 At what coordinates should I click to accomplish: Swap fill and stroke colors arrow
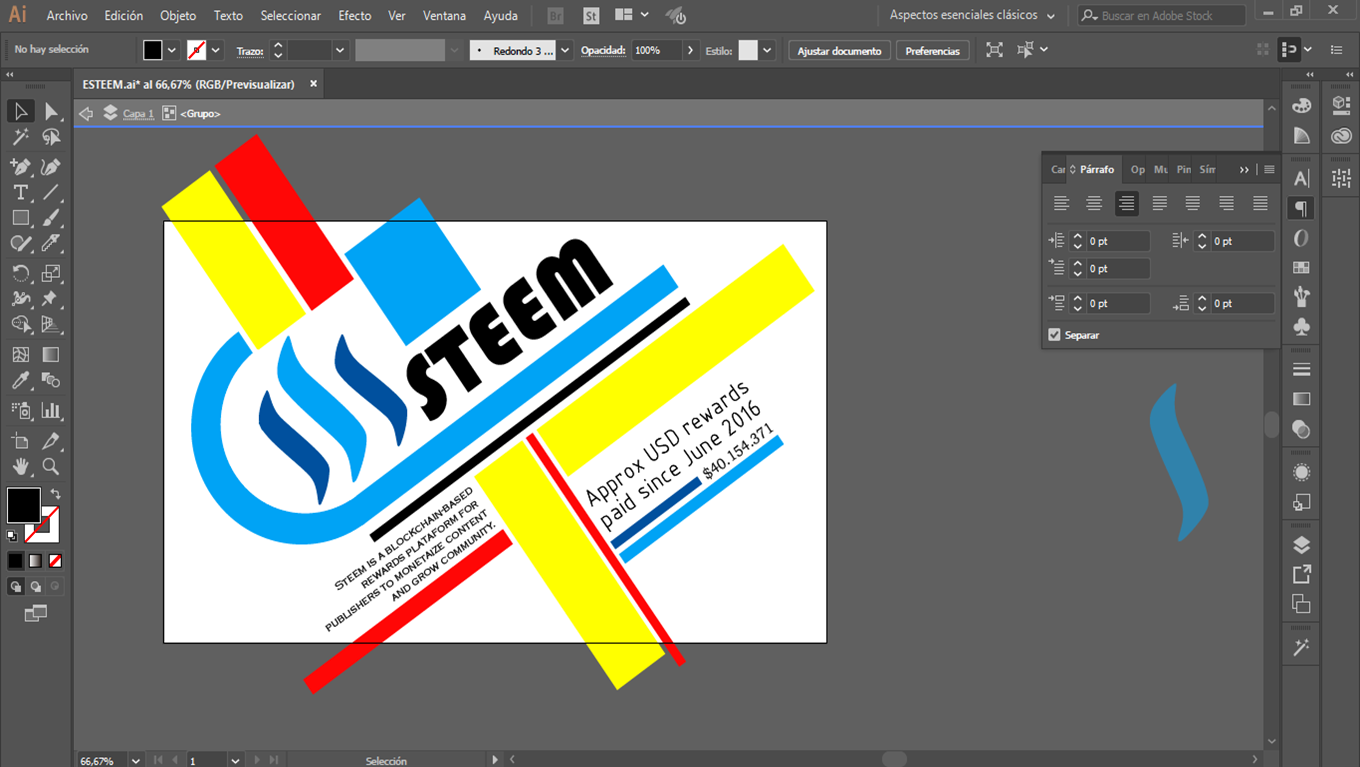click(55, 494)
